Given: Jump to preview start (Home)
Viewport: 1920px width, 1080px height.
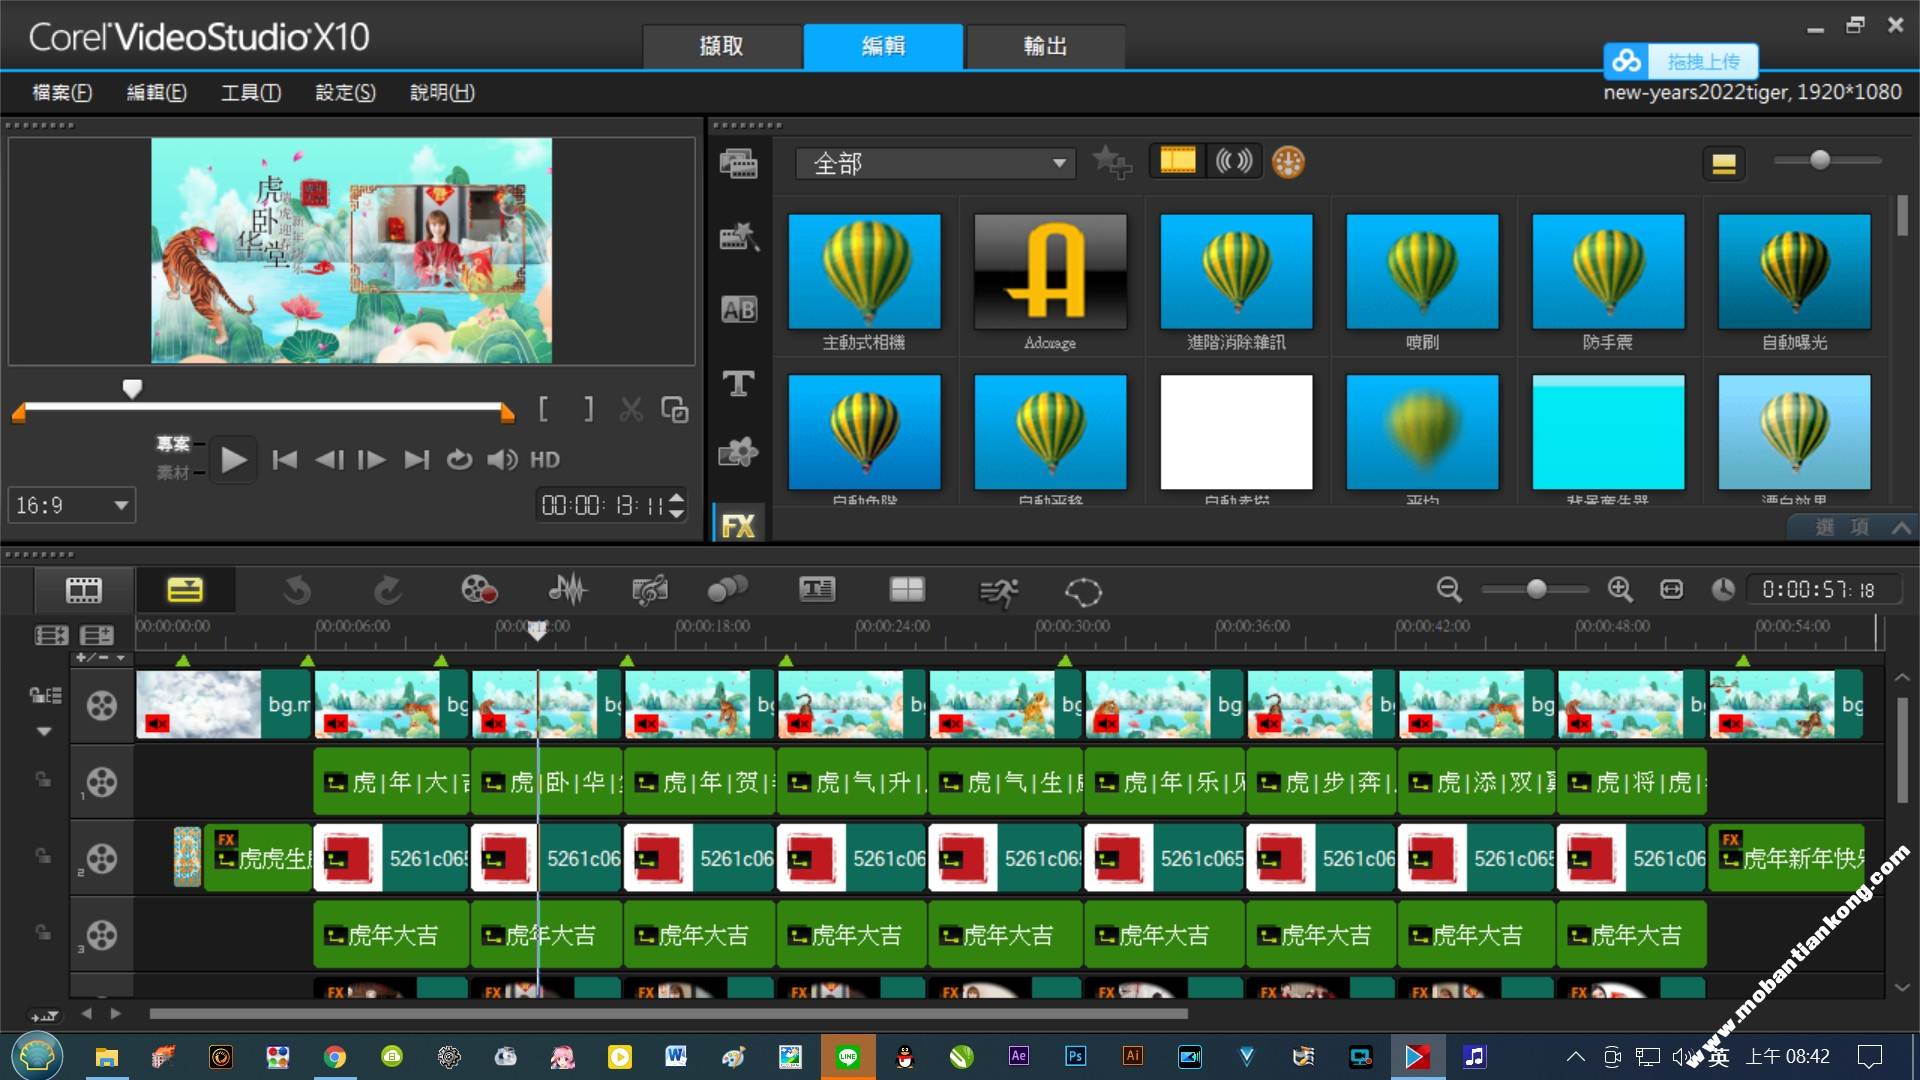Looking at the screenshot, I should 285,460.
